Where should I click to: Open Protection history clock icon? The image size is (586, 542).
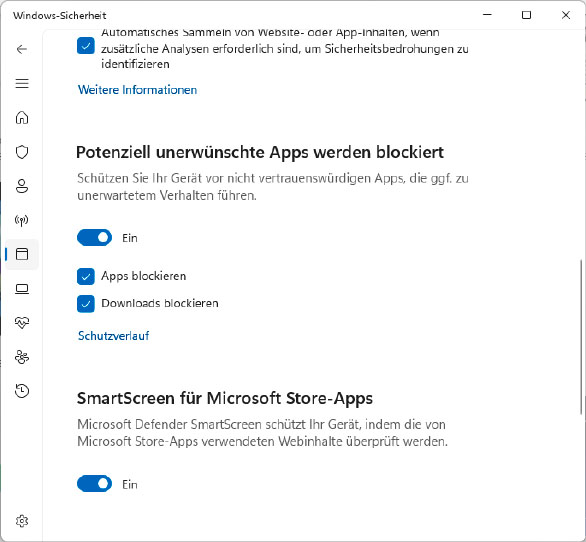pos(22,391)
